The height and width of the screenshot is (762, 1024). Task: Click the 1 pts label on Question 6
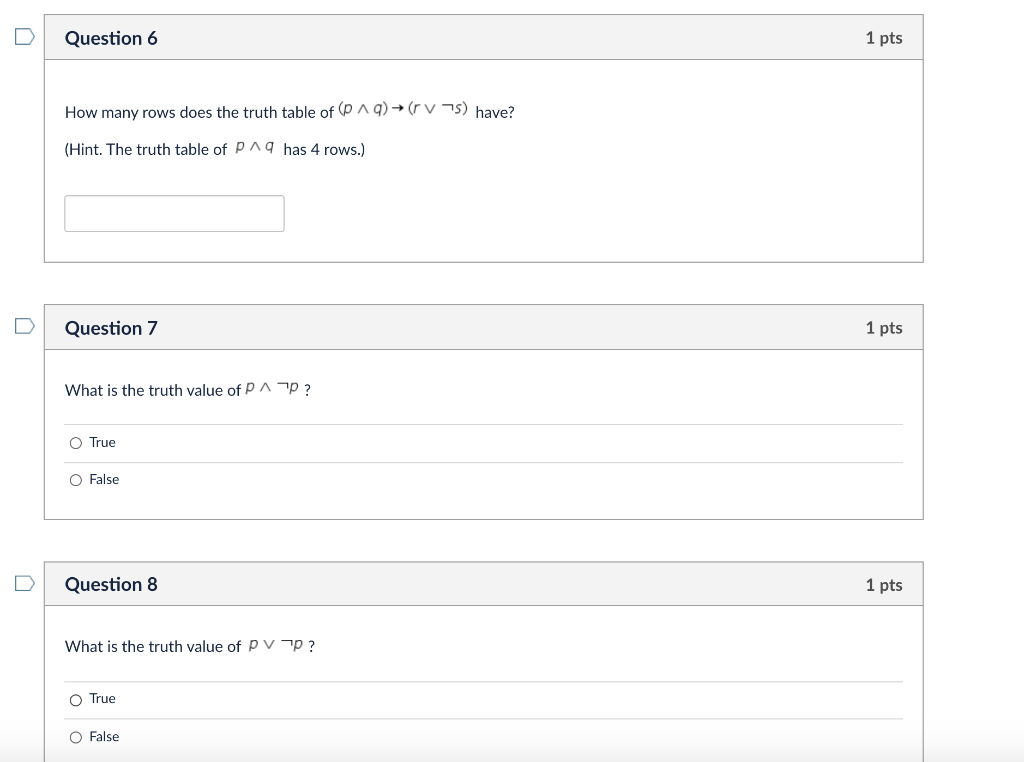[x=884, y=38]
